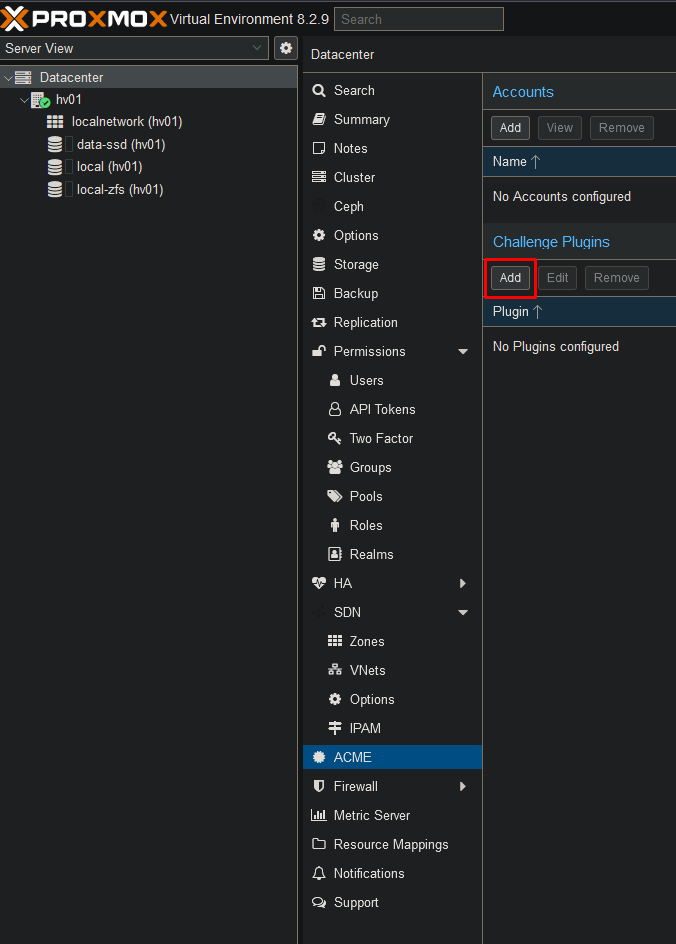
Task: Open Backup via floppy disk icon
Action: pos(319,293)
